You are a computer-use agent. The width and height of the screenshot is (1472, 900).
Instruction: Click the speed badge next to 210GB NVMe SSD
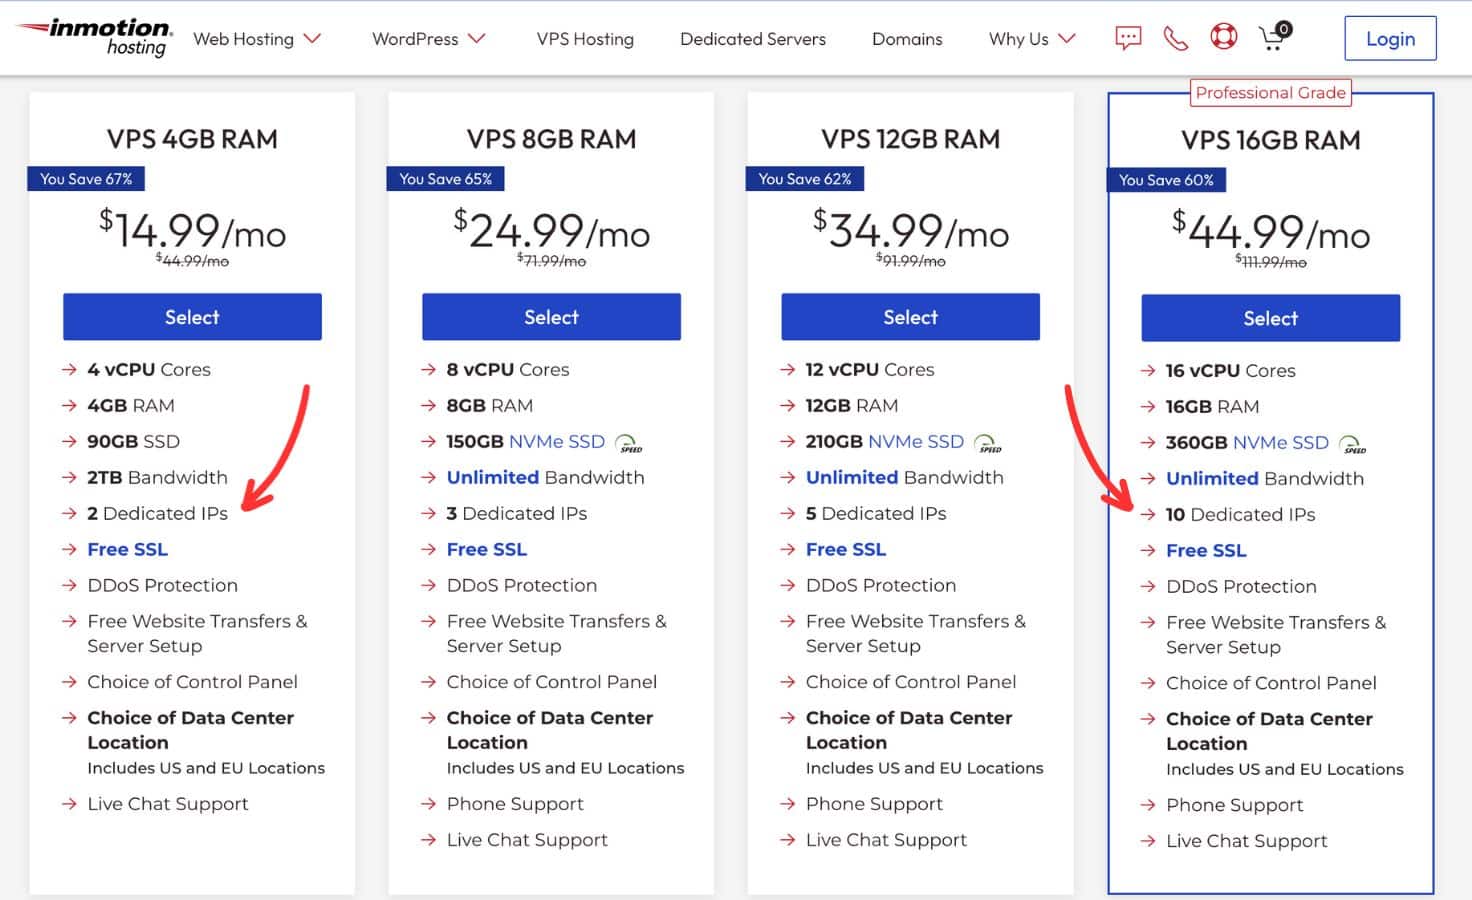[989, 443]
